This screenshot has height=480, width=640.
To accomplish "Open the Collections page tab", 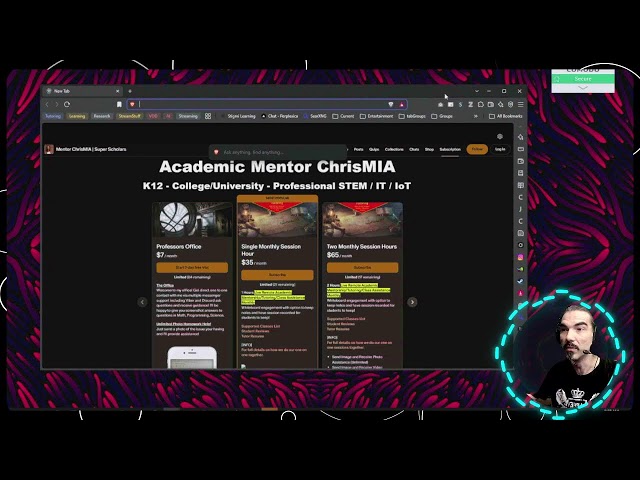I will 394,149.
